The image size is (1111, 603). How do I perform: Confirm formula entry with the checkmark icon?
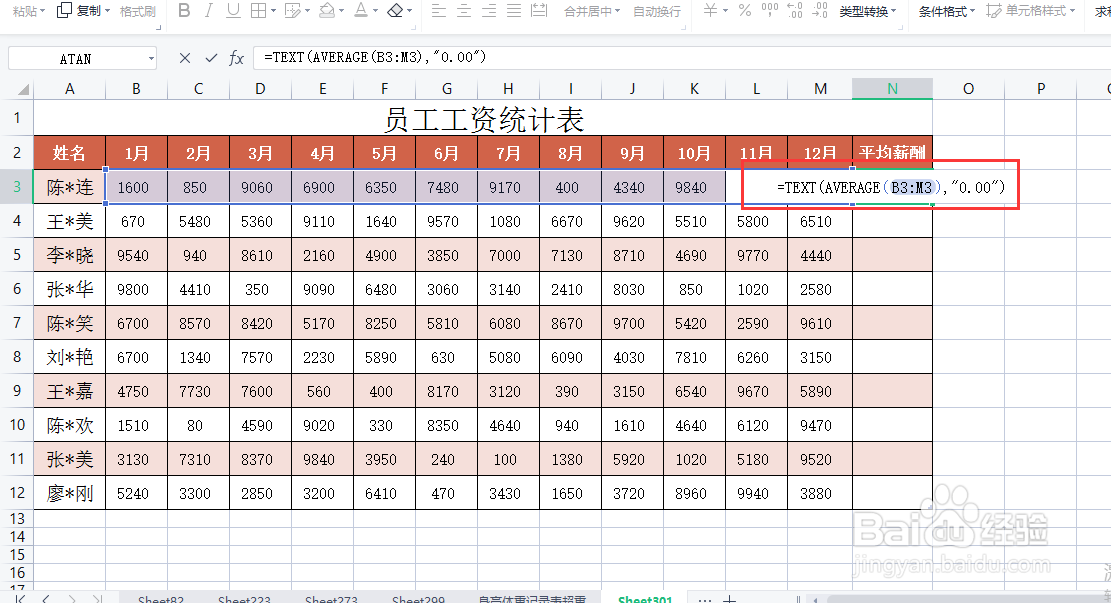[x=210, y=58]
